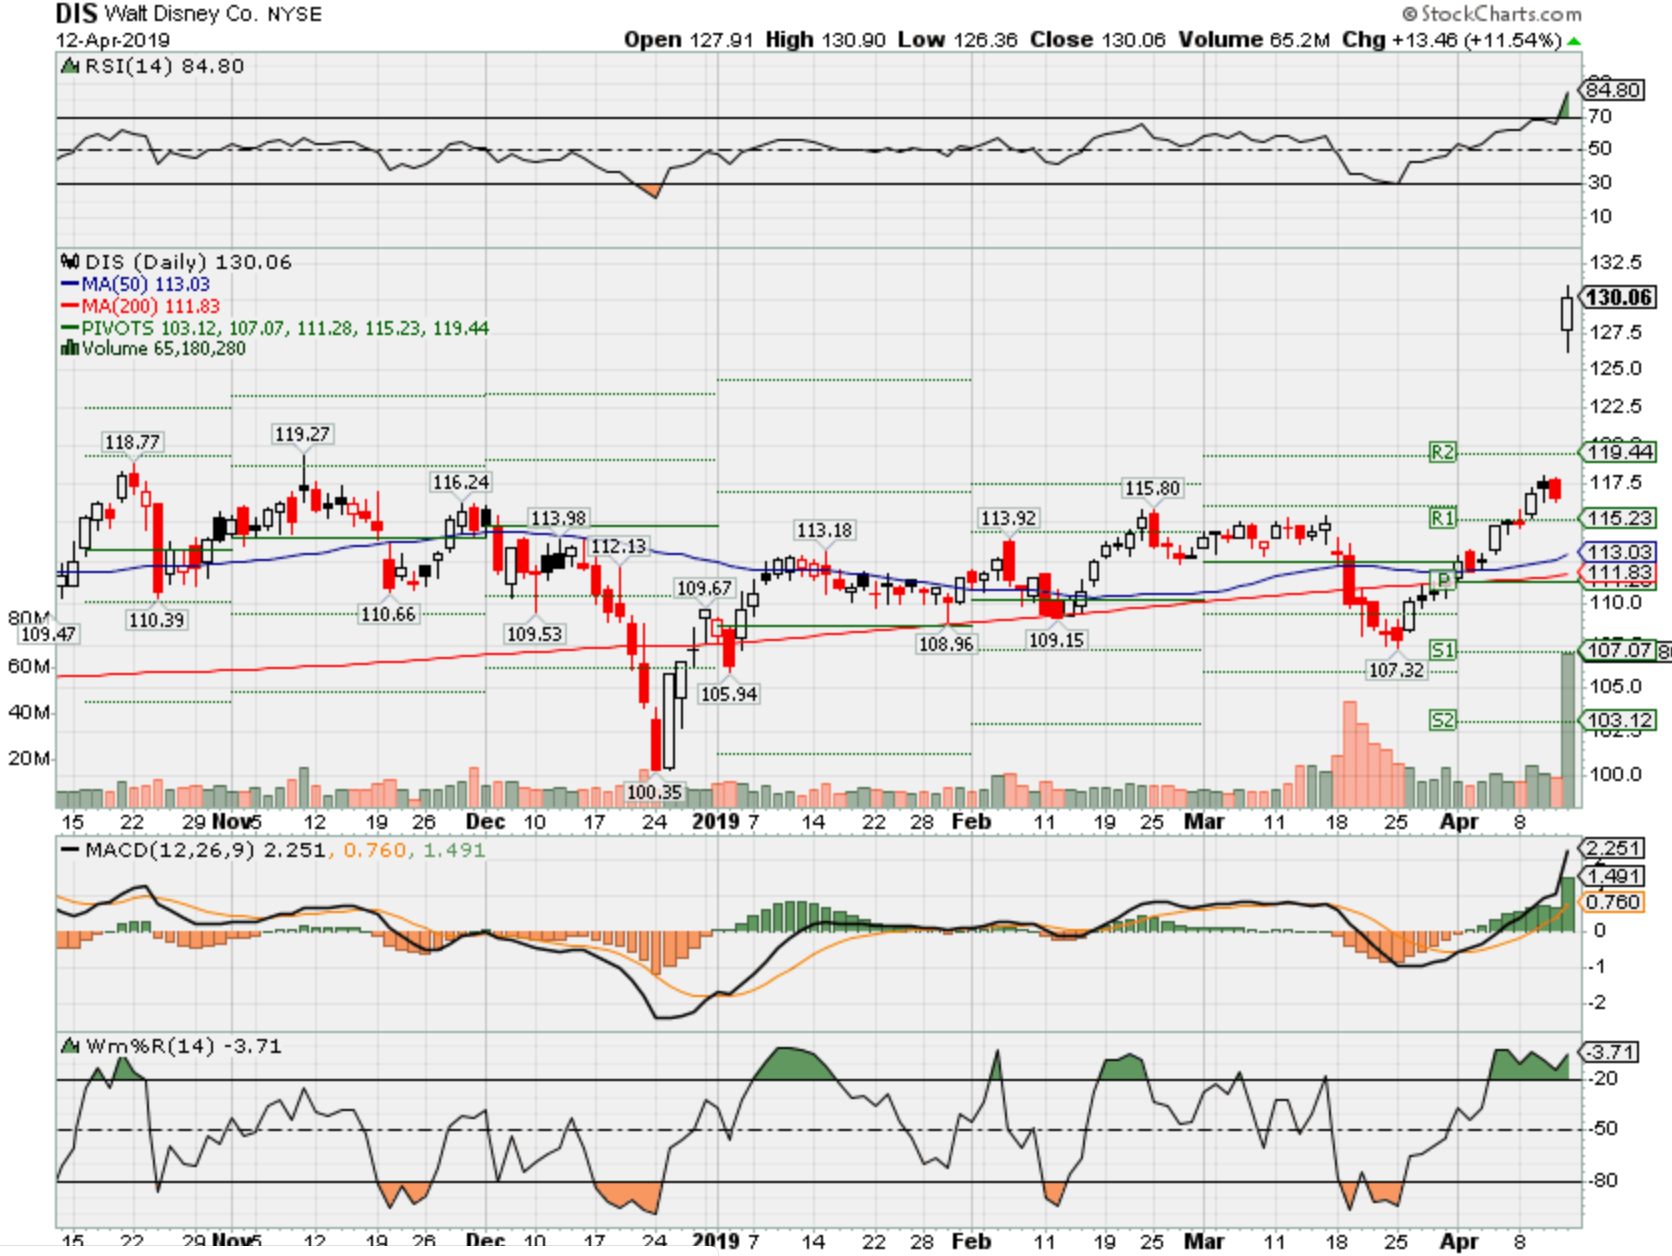The width and height of the screenshot is (1672, 1256).
Task: Click the red MA(200) legend line
Action: (70, 307)
